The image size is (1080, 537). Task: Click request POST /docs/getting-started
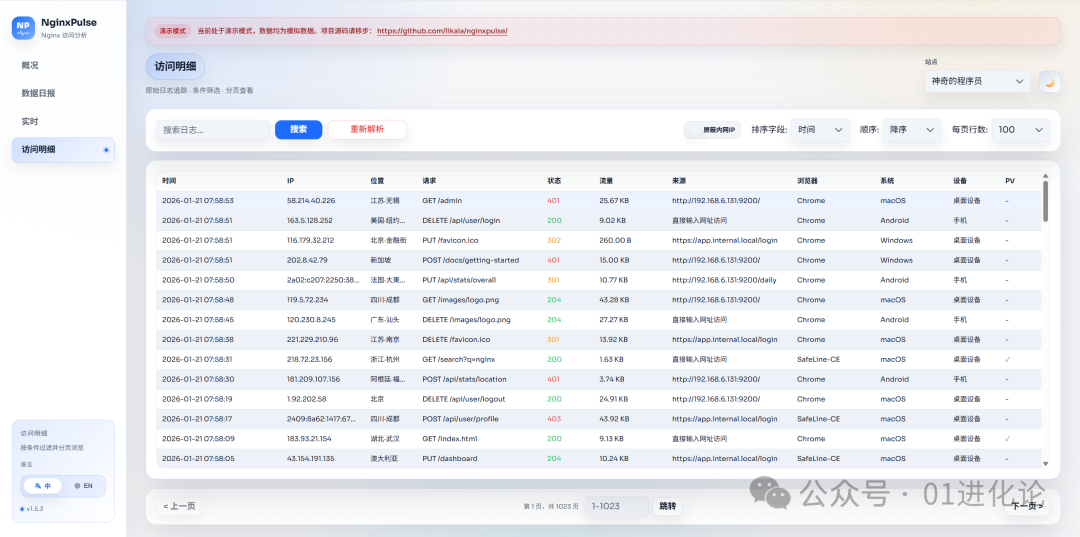pyautogui.click(x=470, y=260)
